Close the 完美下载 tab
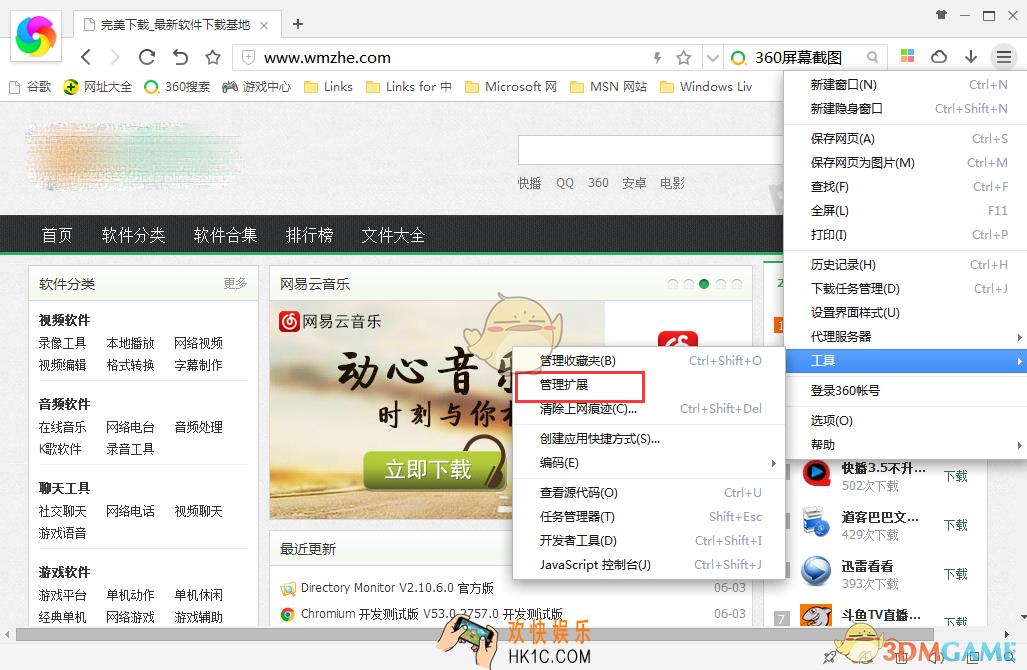1027x670 pixels. 264,26
